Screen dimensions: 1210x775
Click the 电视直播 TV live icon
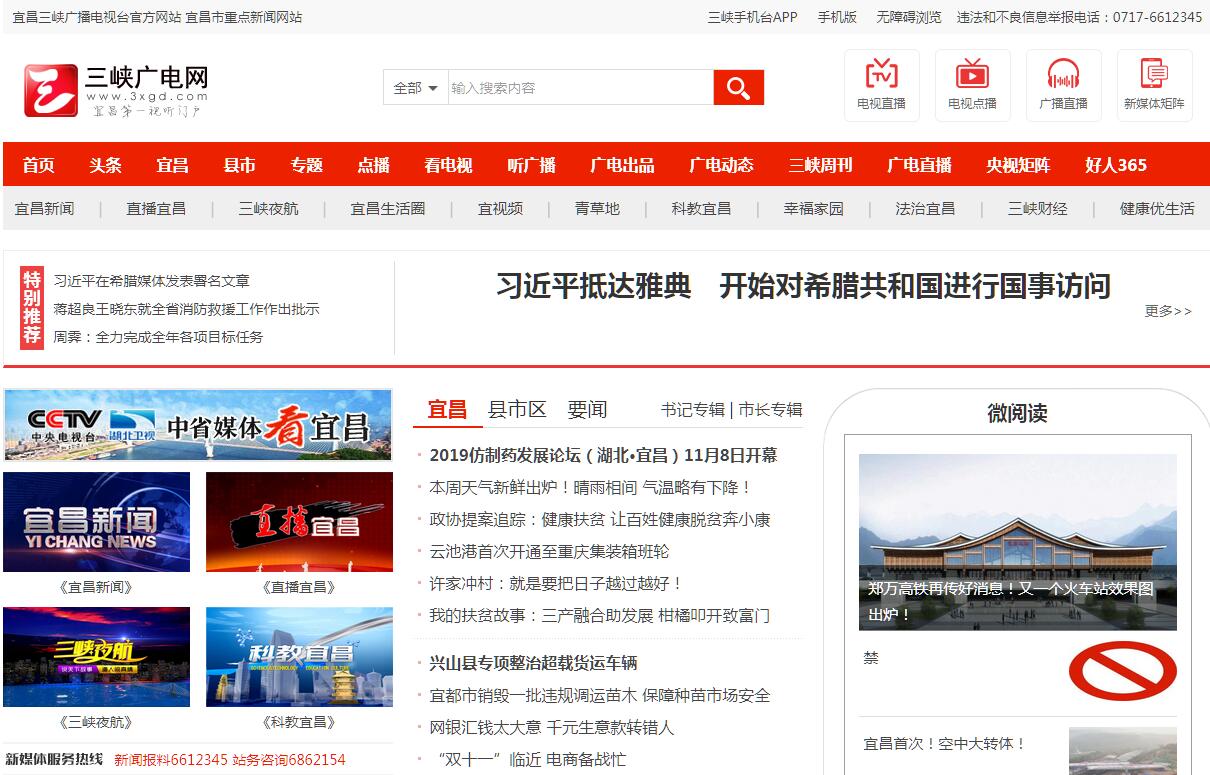tap(881, 77)
